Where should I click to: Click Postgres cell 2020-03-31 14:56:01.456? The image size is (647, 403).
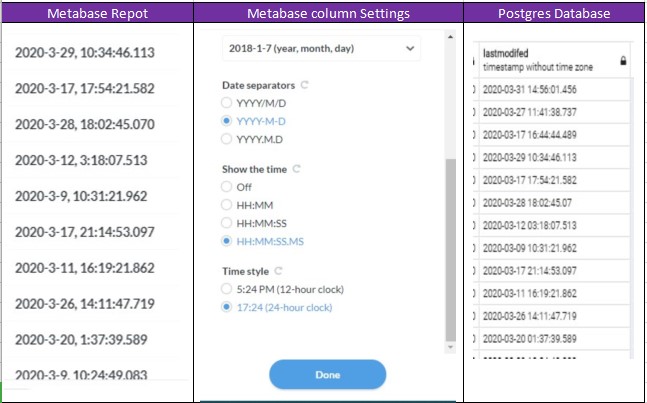[555, 90]
